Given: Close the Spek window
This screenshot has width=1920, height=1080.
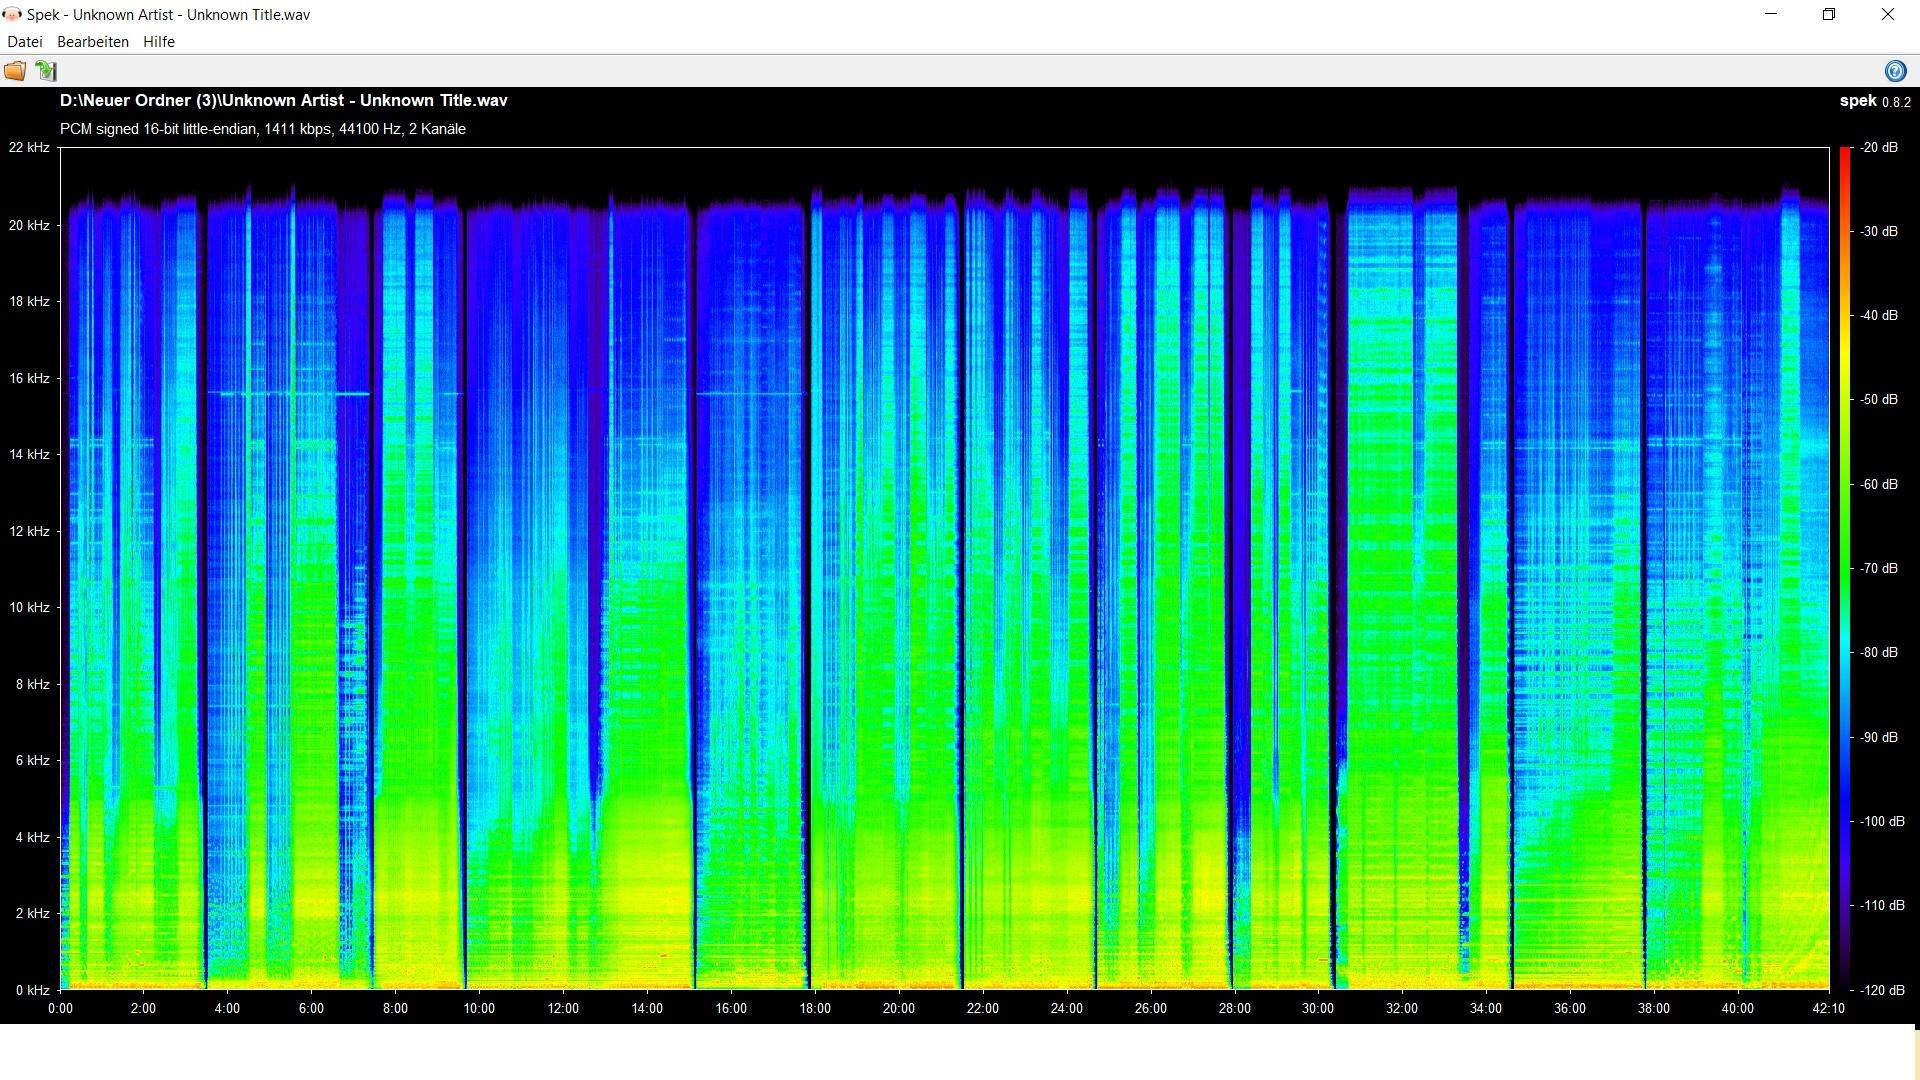Looking at the screenshot, I should click(1887, 15).
